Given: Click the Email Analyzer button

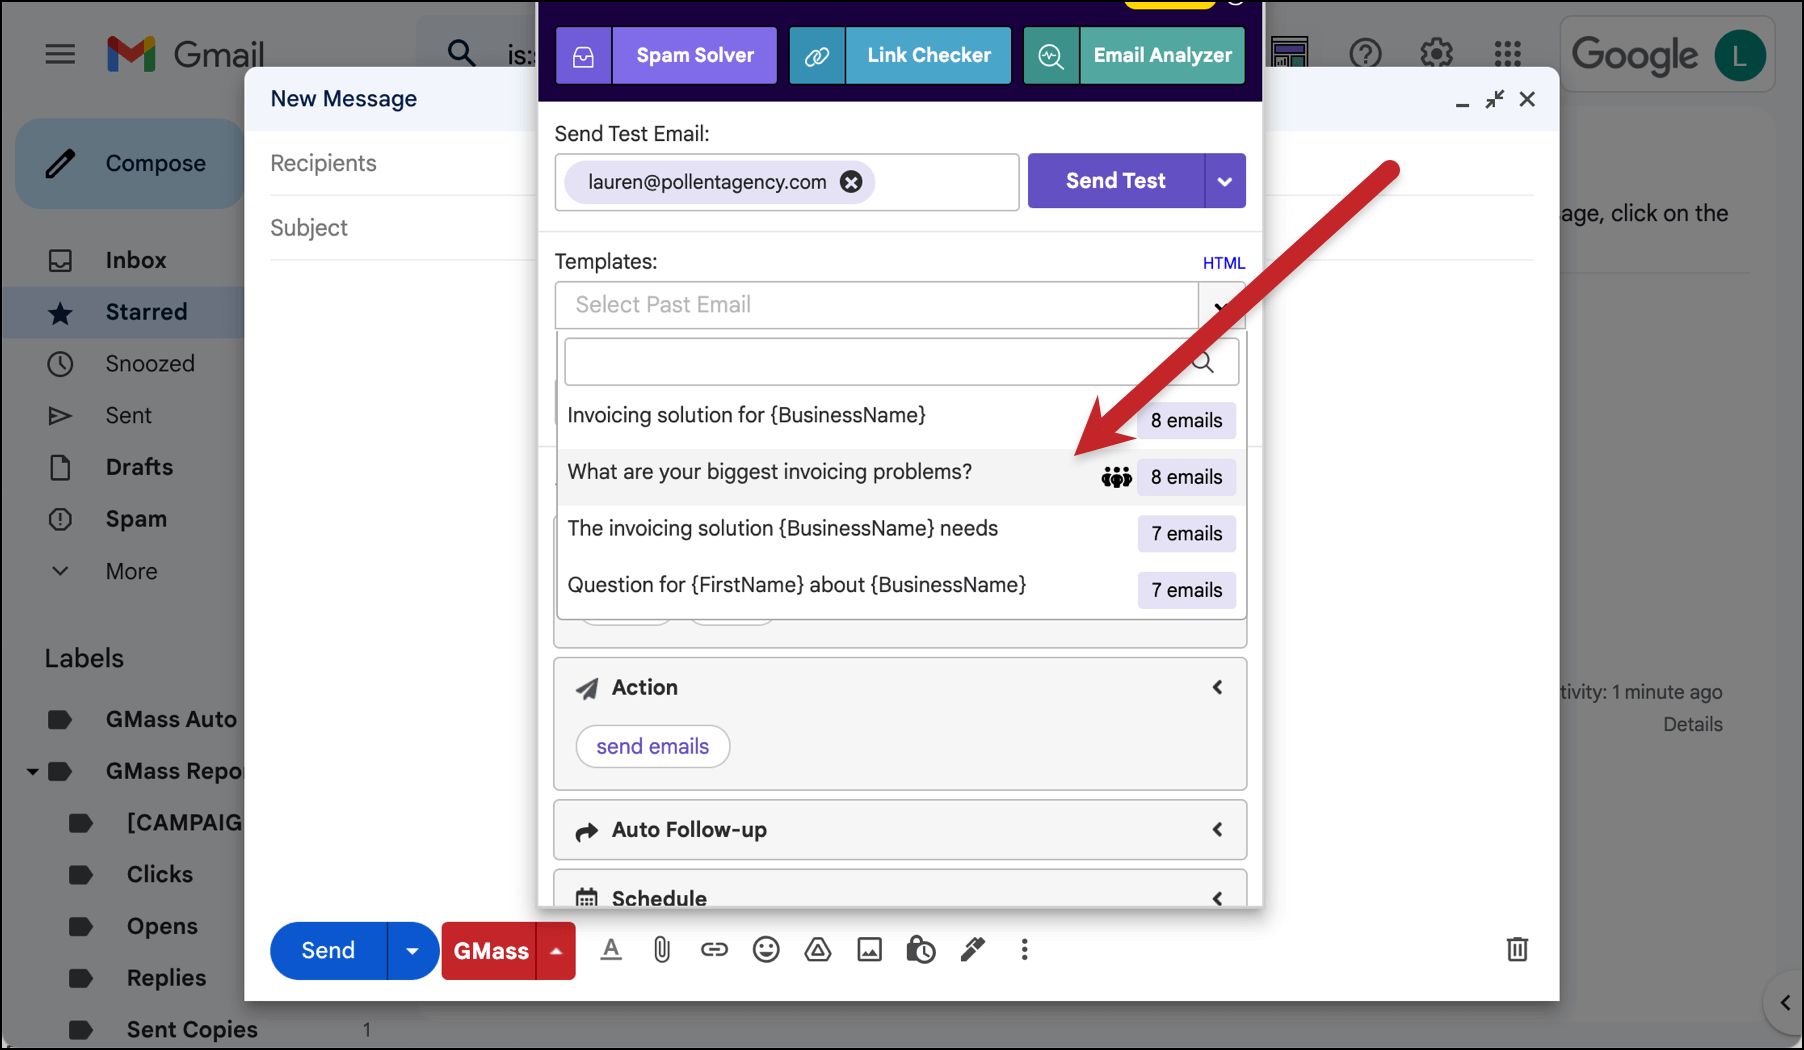Looking at the screenshot, I should tap(1162, 56).
